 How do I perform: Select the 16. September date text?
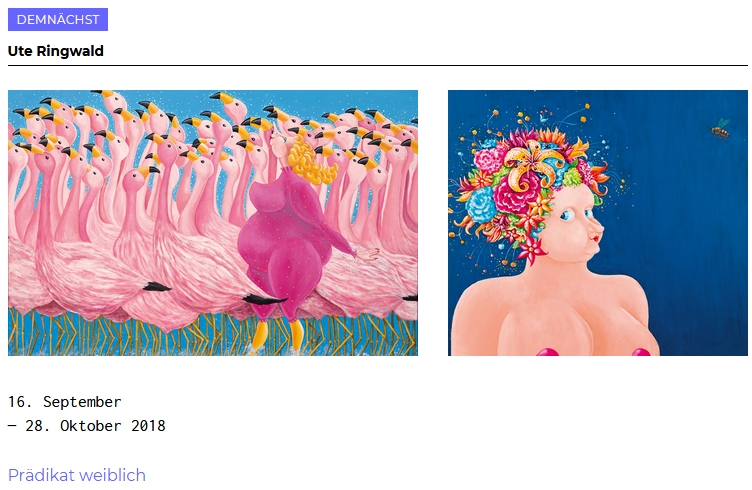(x=65, y=402)
